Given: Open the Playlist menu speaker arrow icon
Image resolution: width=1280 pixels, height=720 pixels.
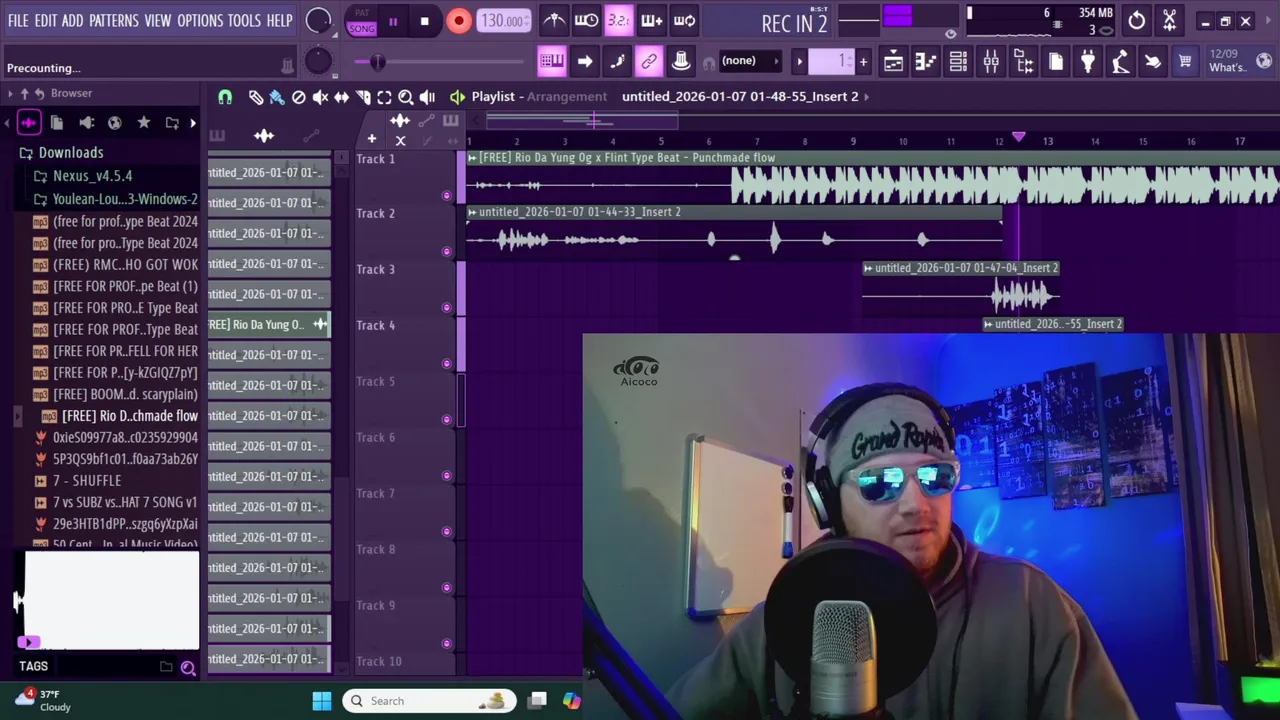Looking at the screenshot, I should (457, 97).
